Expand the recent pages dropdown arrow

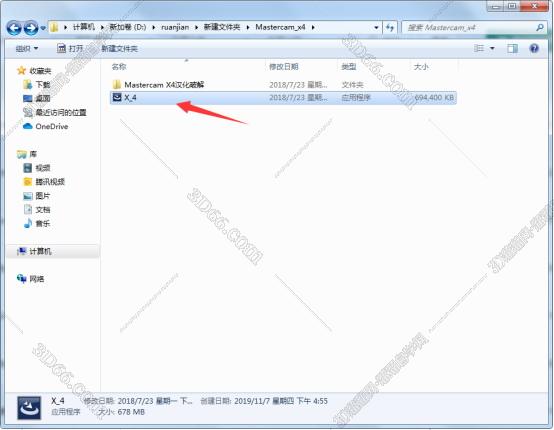pyautogui.click(x=43, y=28)
